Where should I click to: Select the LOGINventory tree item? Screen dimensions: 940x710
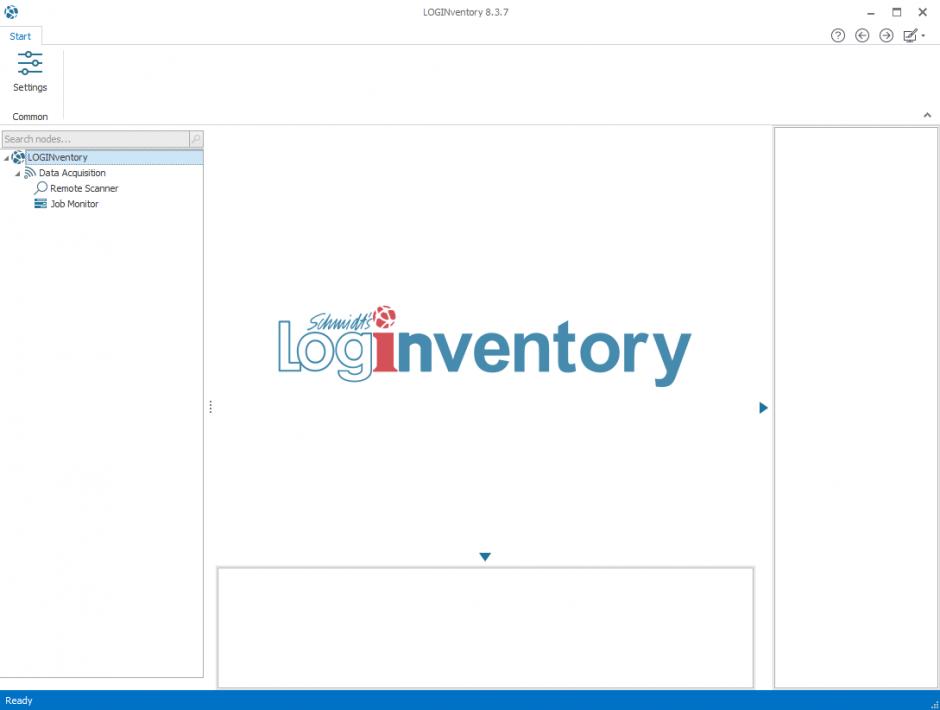(x=58, y=157)
